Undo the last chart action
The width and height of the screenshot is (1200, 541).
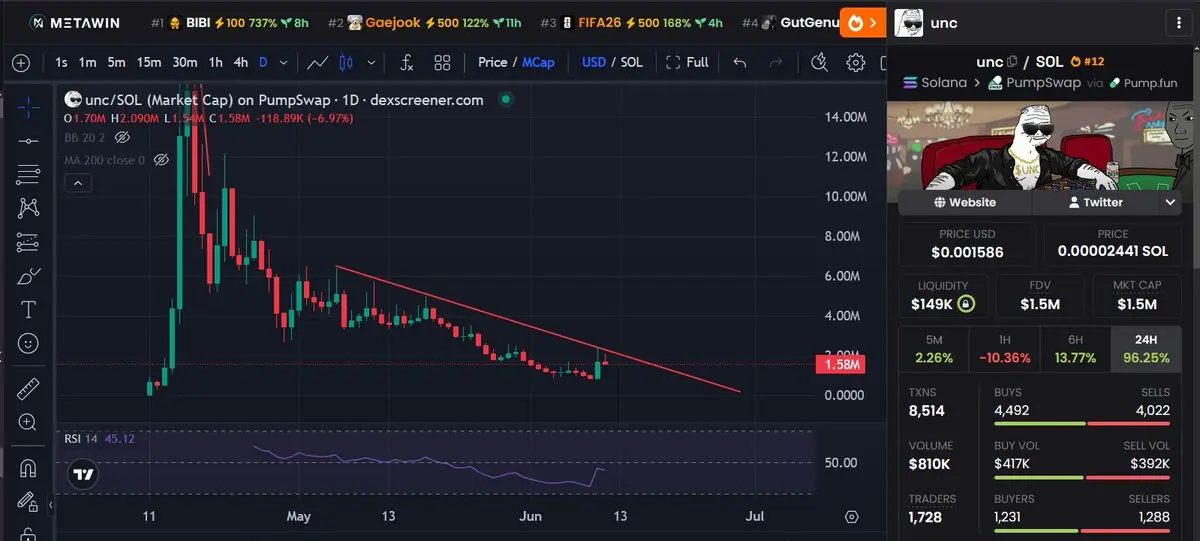(740, 63)
